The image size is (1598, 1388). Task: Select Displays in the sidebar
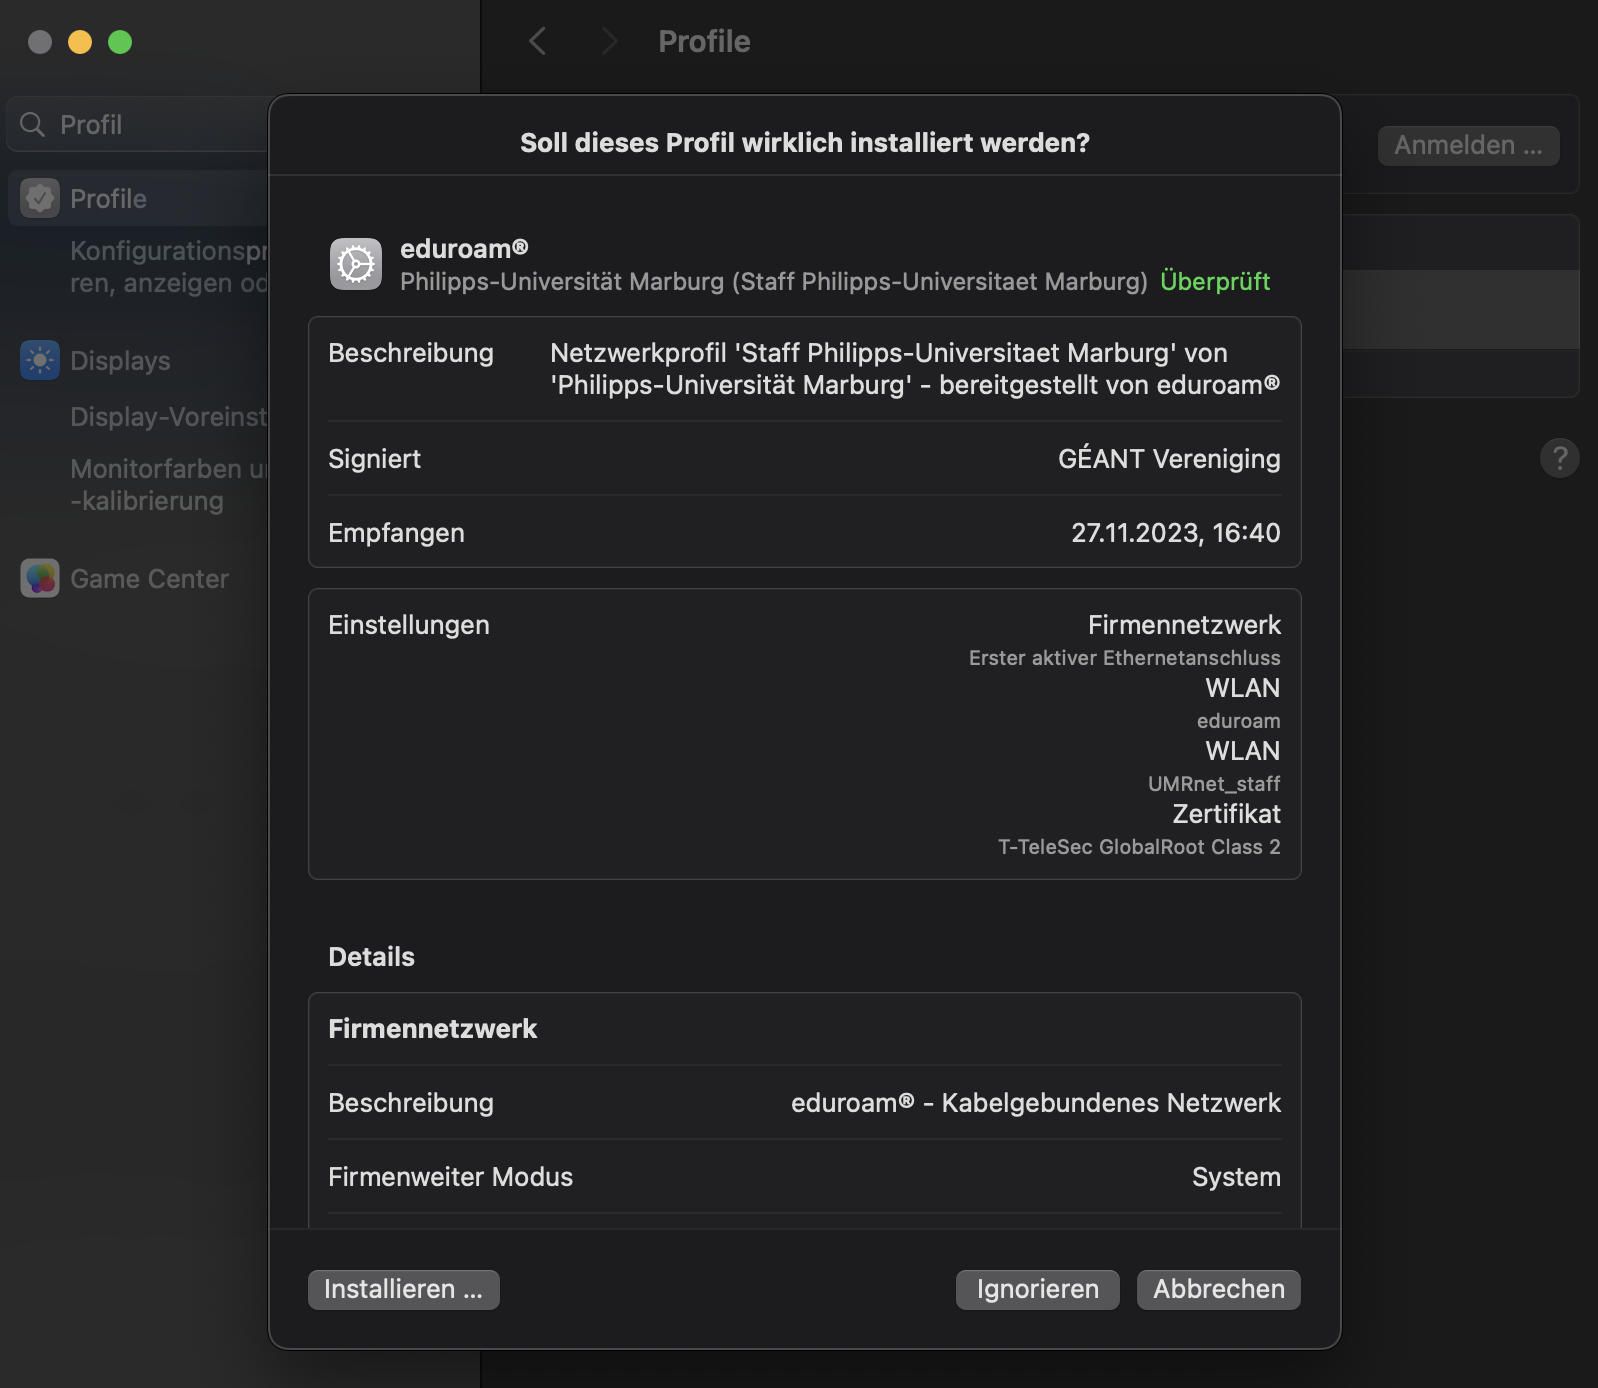(120, 360)
